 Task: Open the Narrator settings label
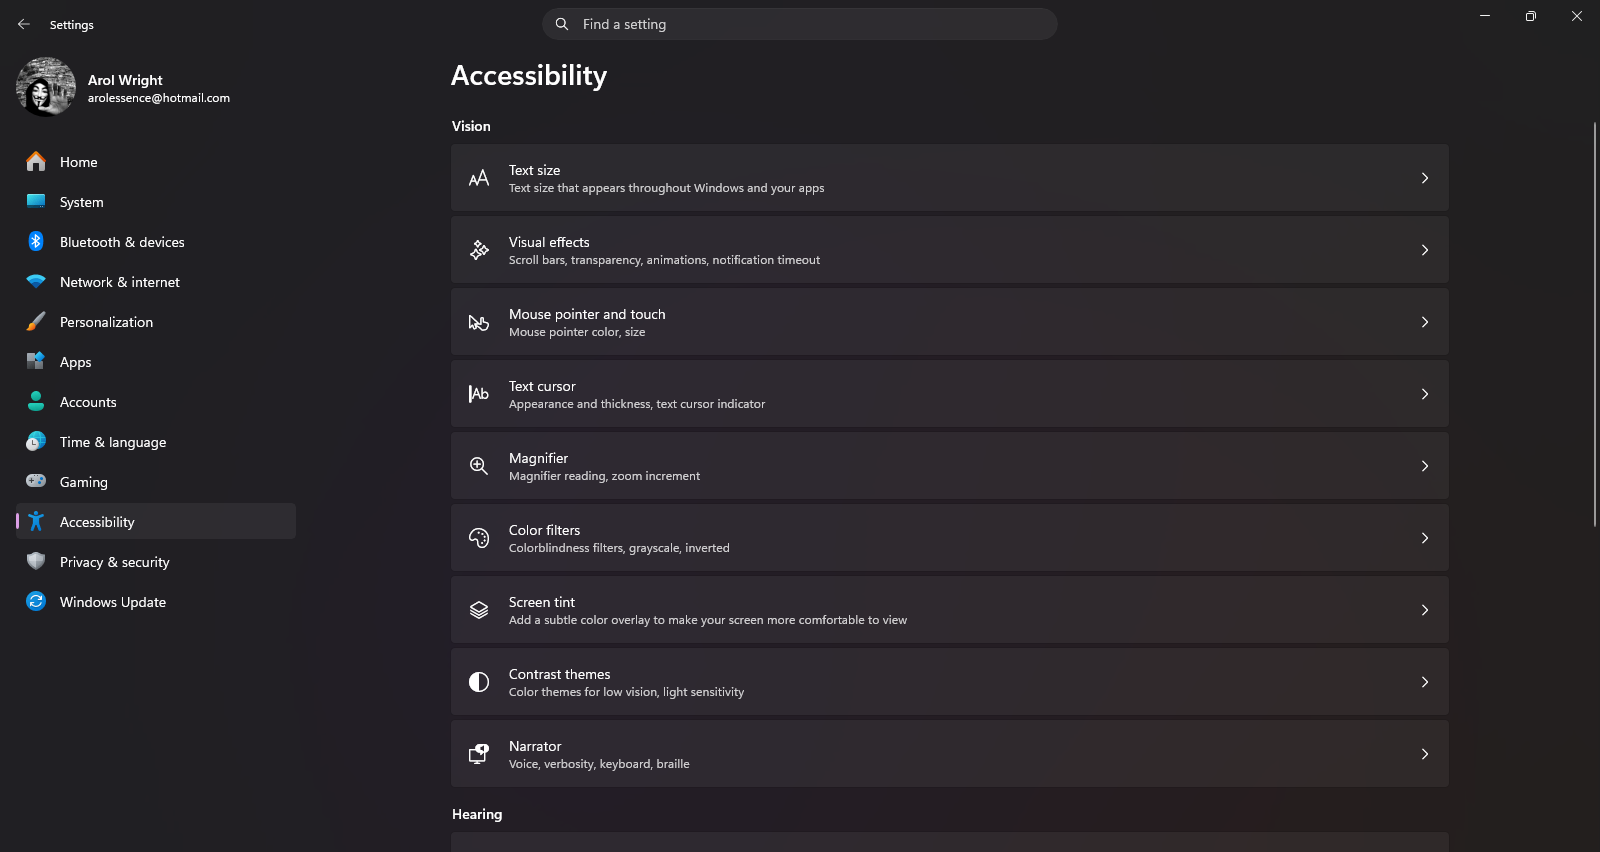tap(535, 746)
